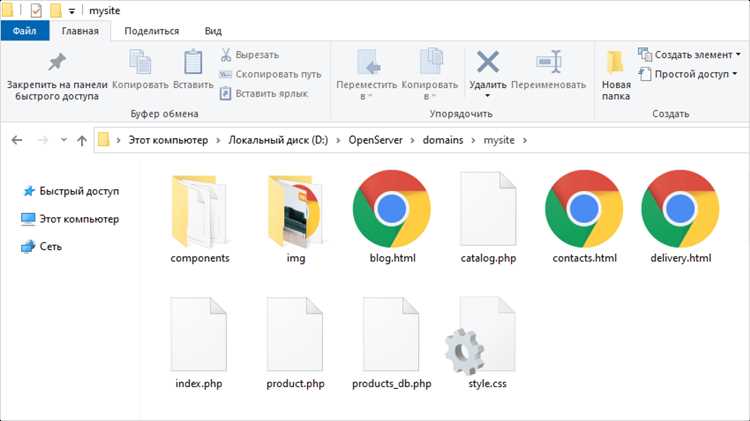This screenshot has height=421, width=750.
Task: Open the Create element dropdown arrow
Action: pyautogui.click(x=738, y=55)
